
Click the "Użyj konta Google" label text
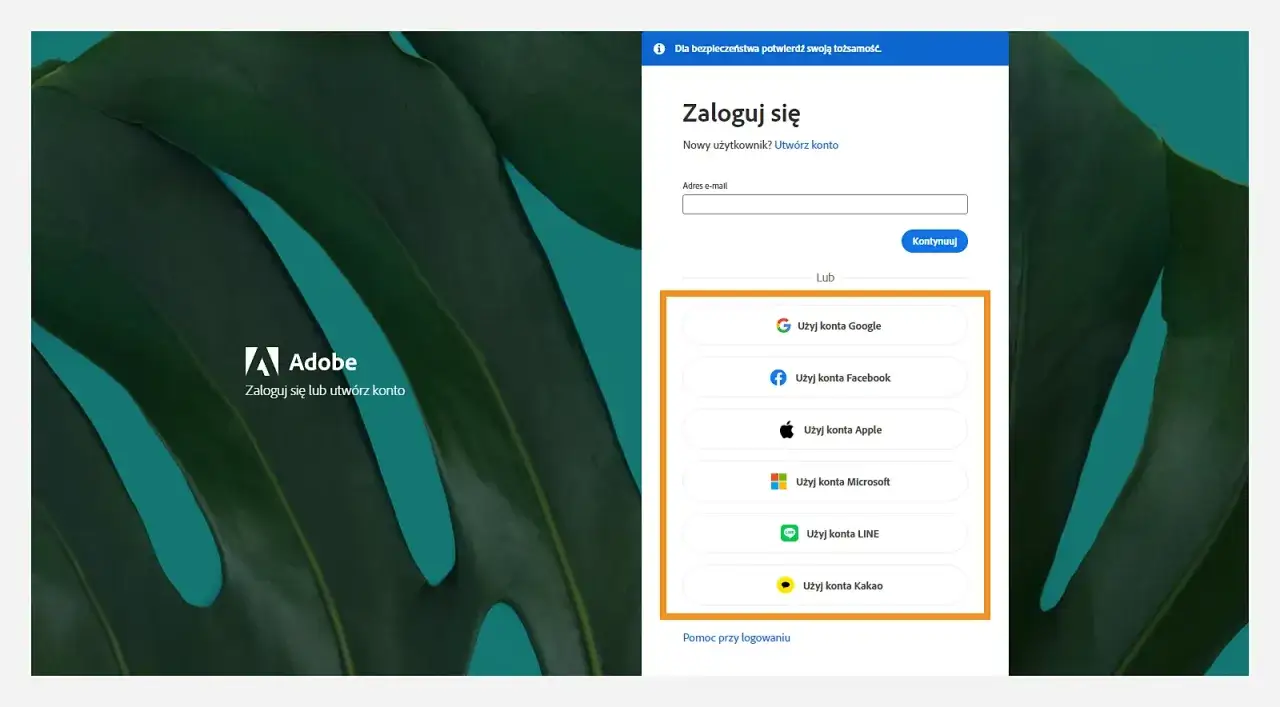[x=839, y=326]
